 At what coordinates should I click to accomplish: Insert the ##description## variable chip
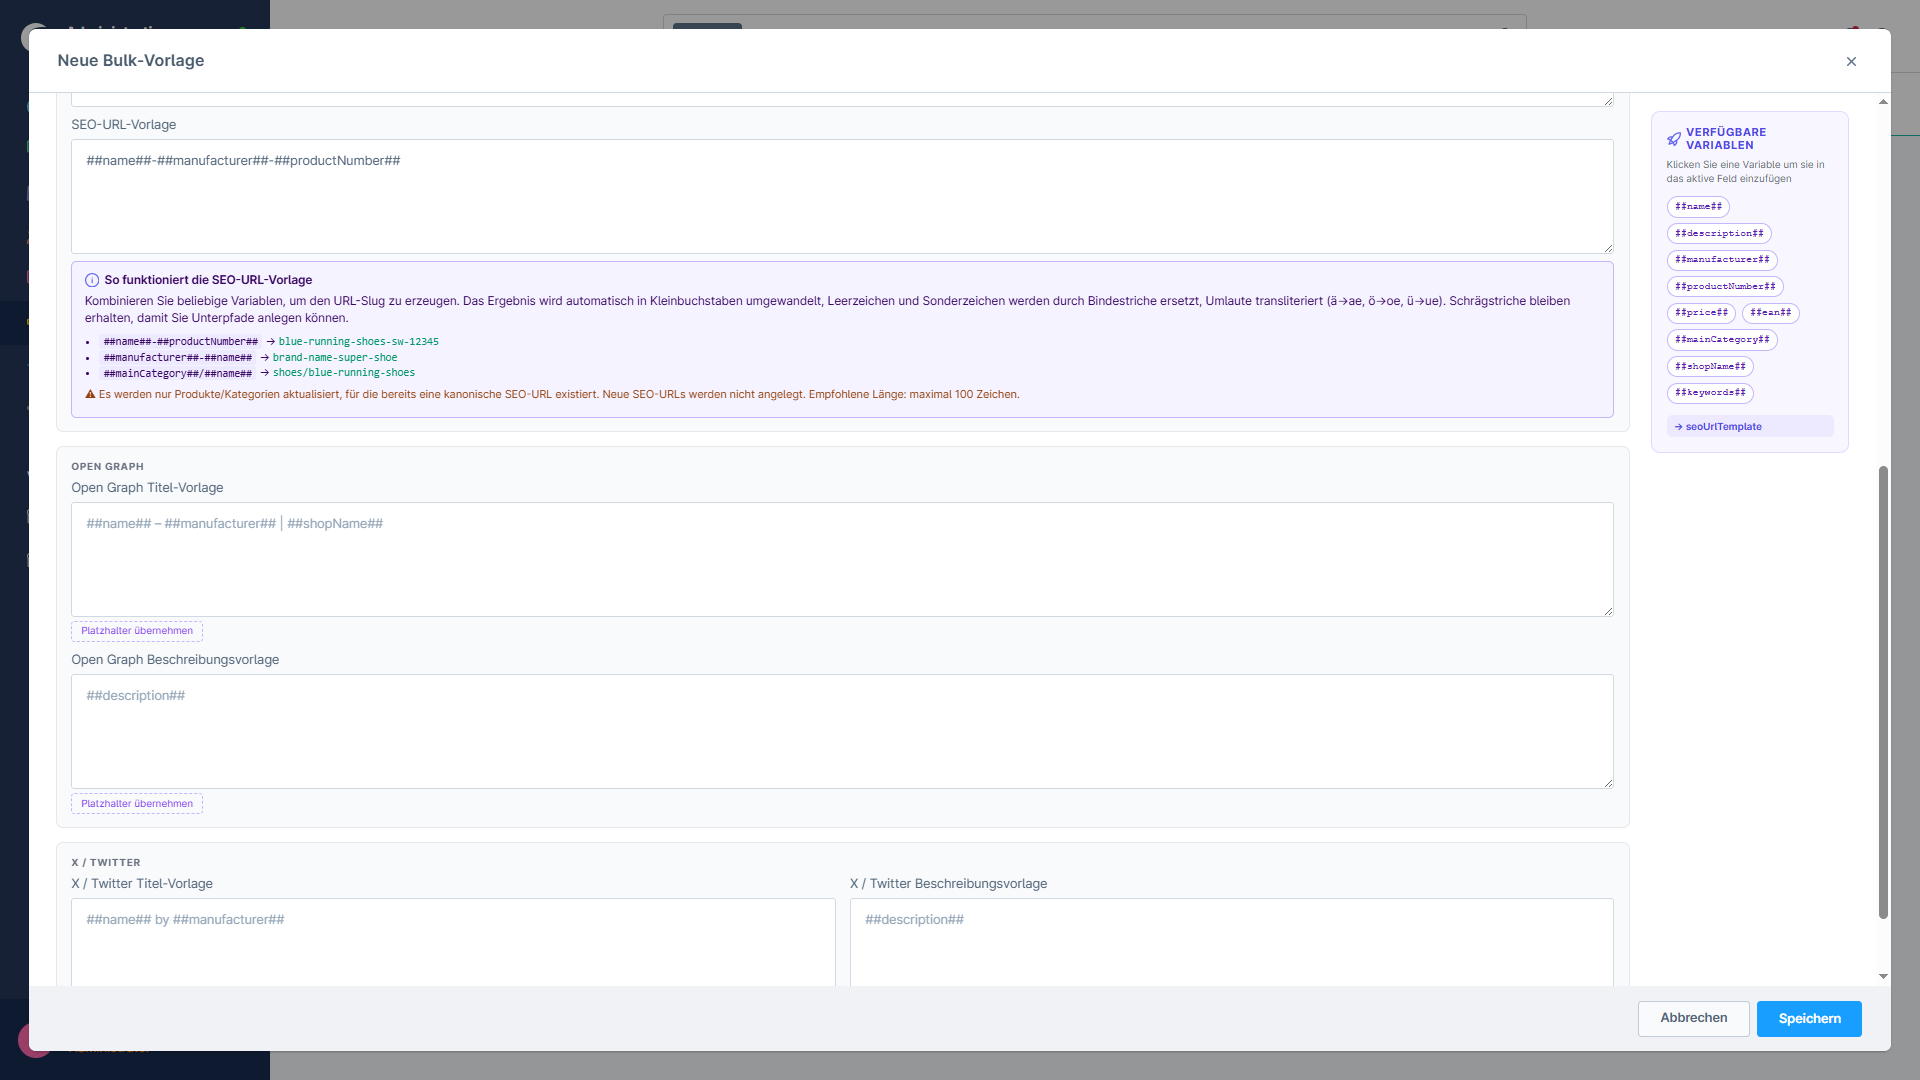(1719, 234)
